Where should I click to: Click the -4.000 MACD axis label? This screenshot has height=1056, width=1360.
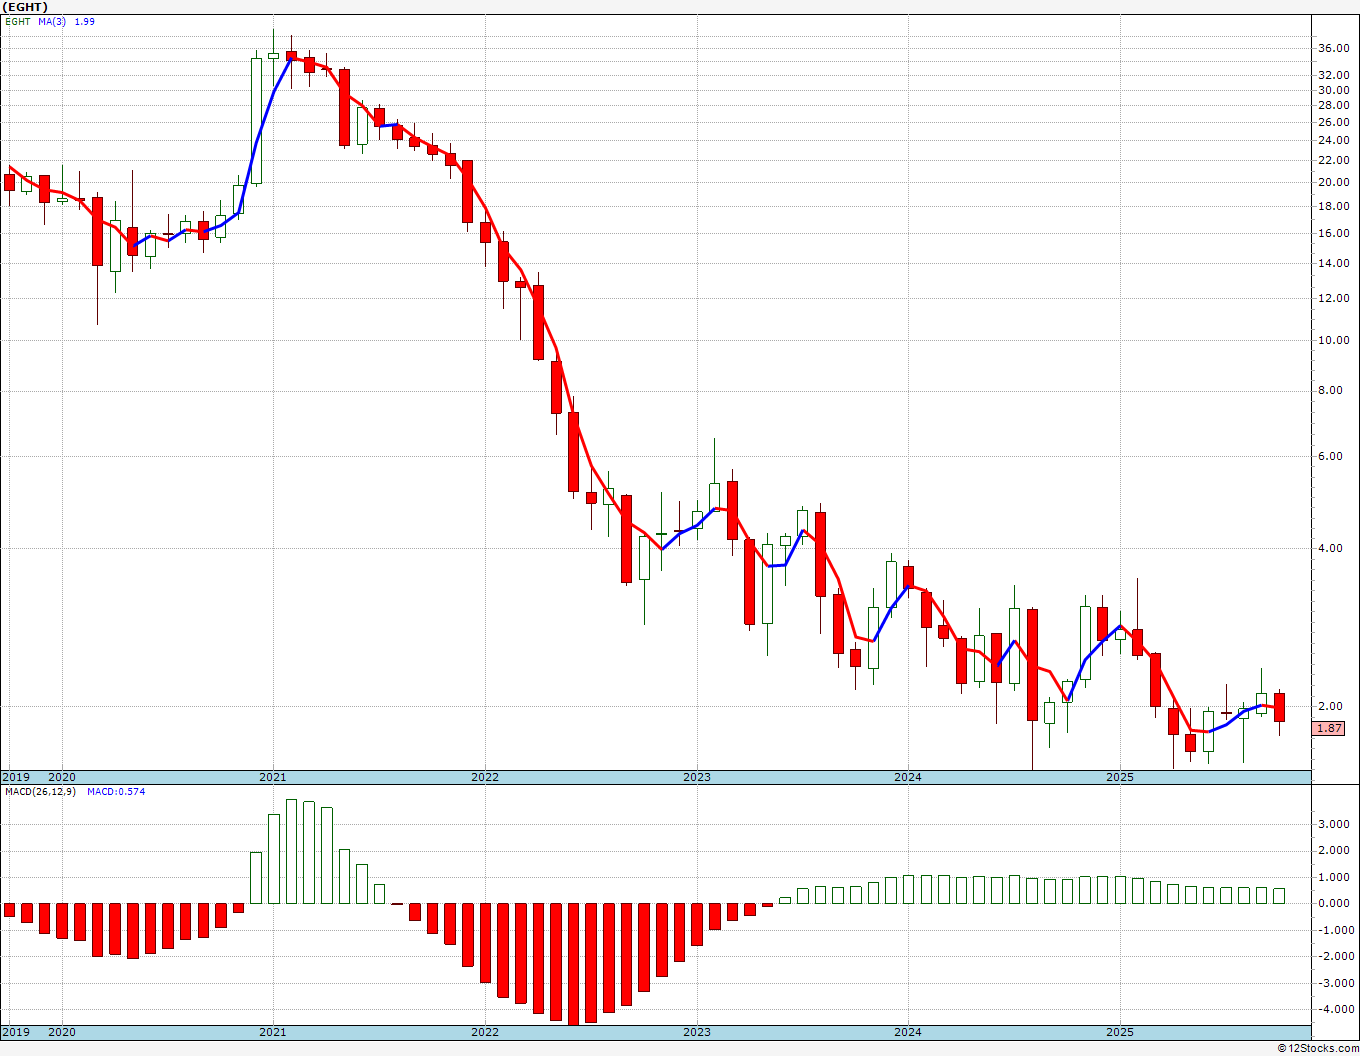[1331, 1009]
